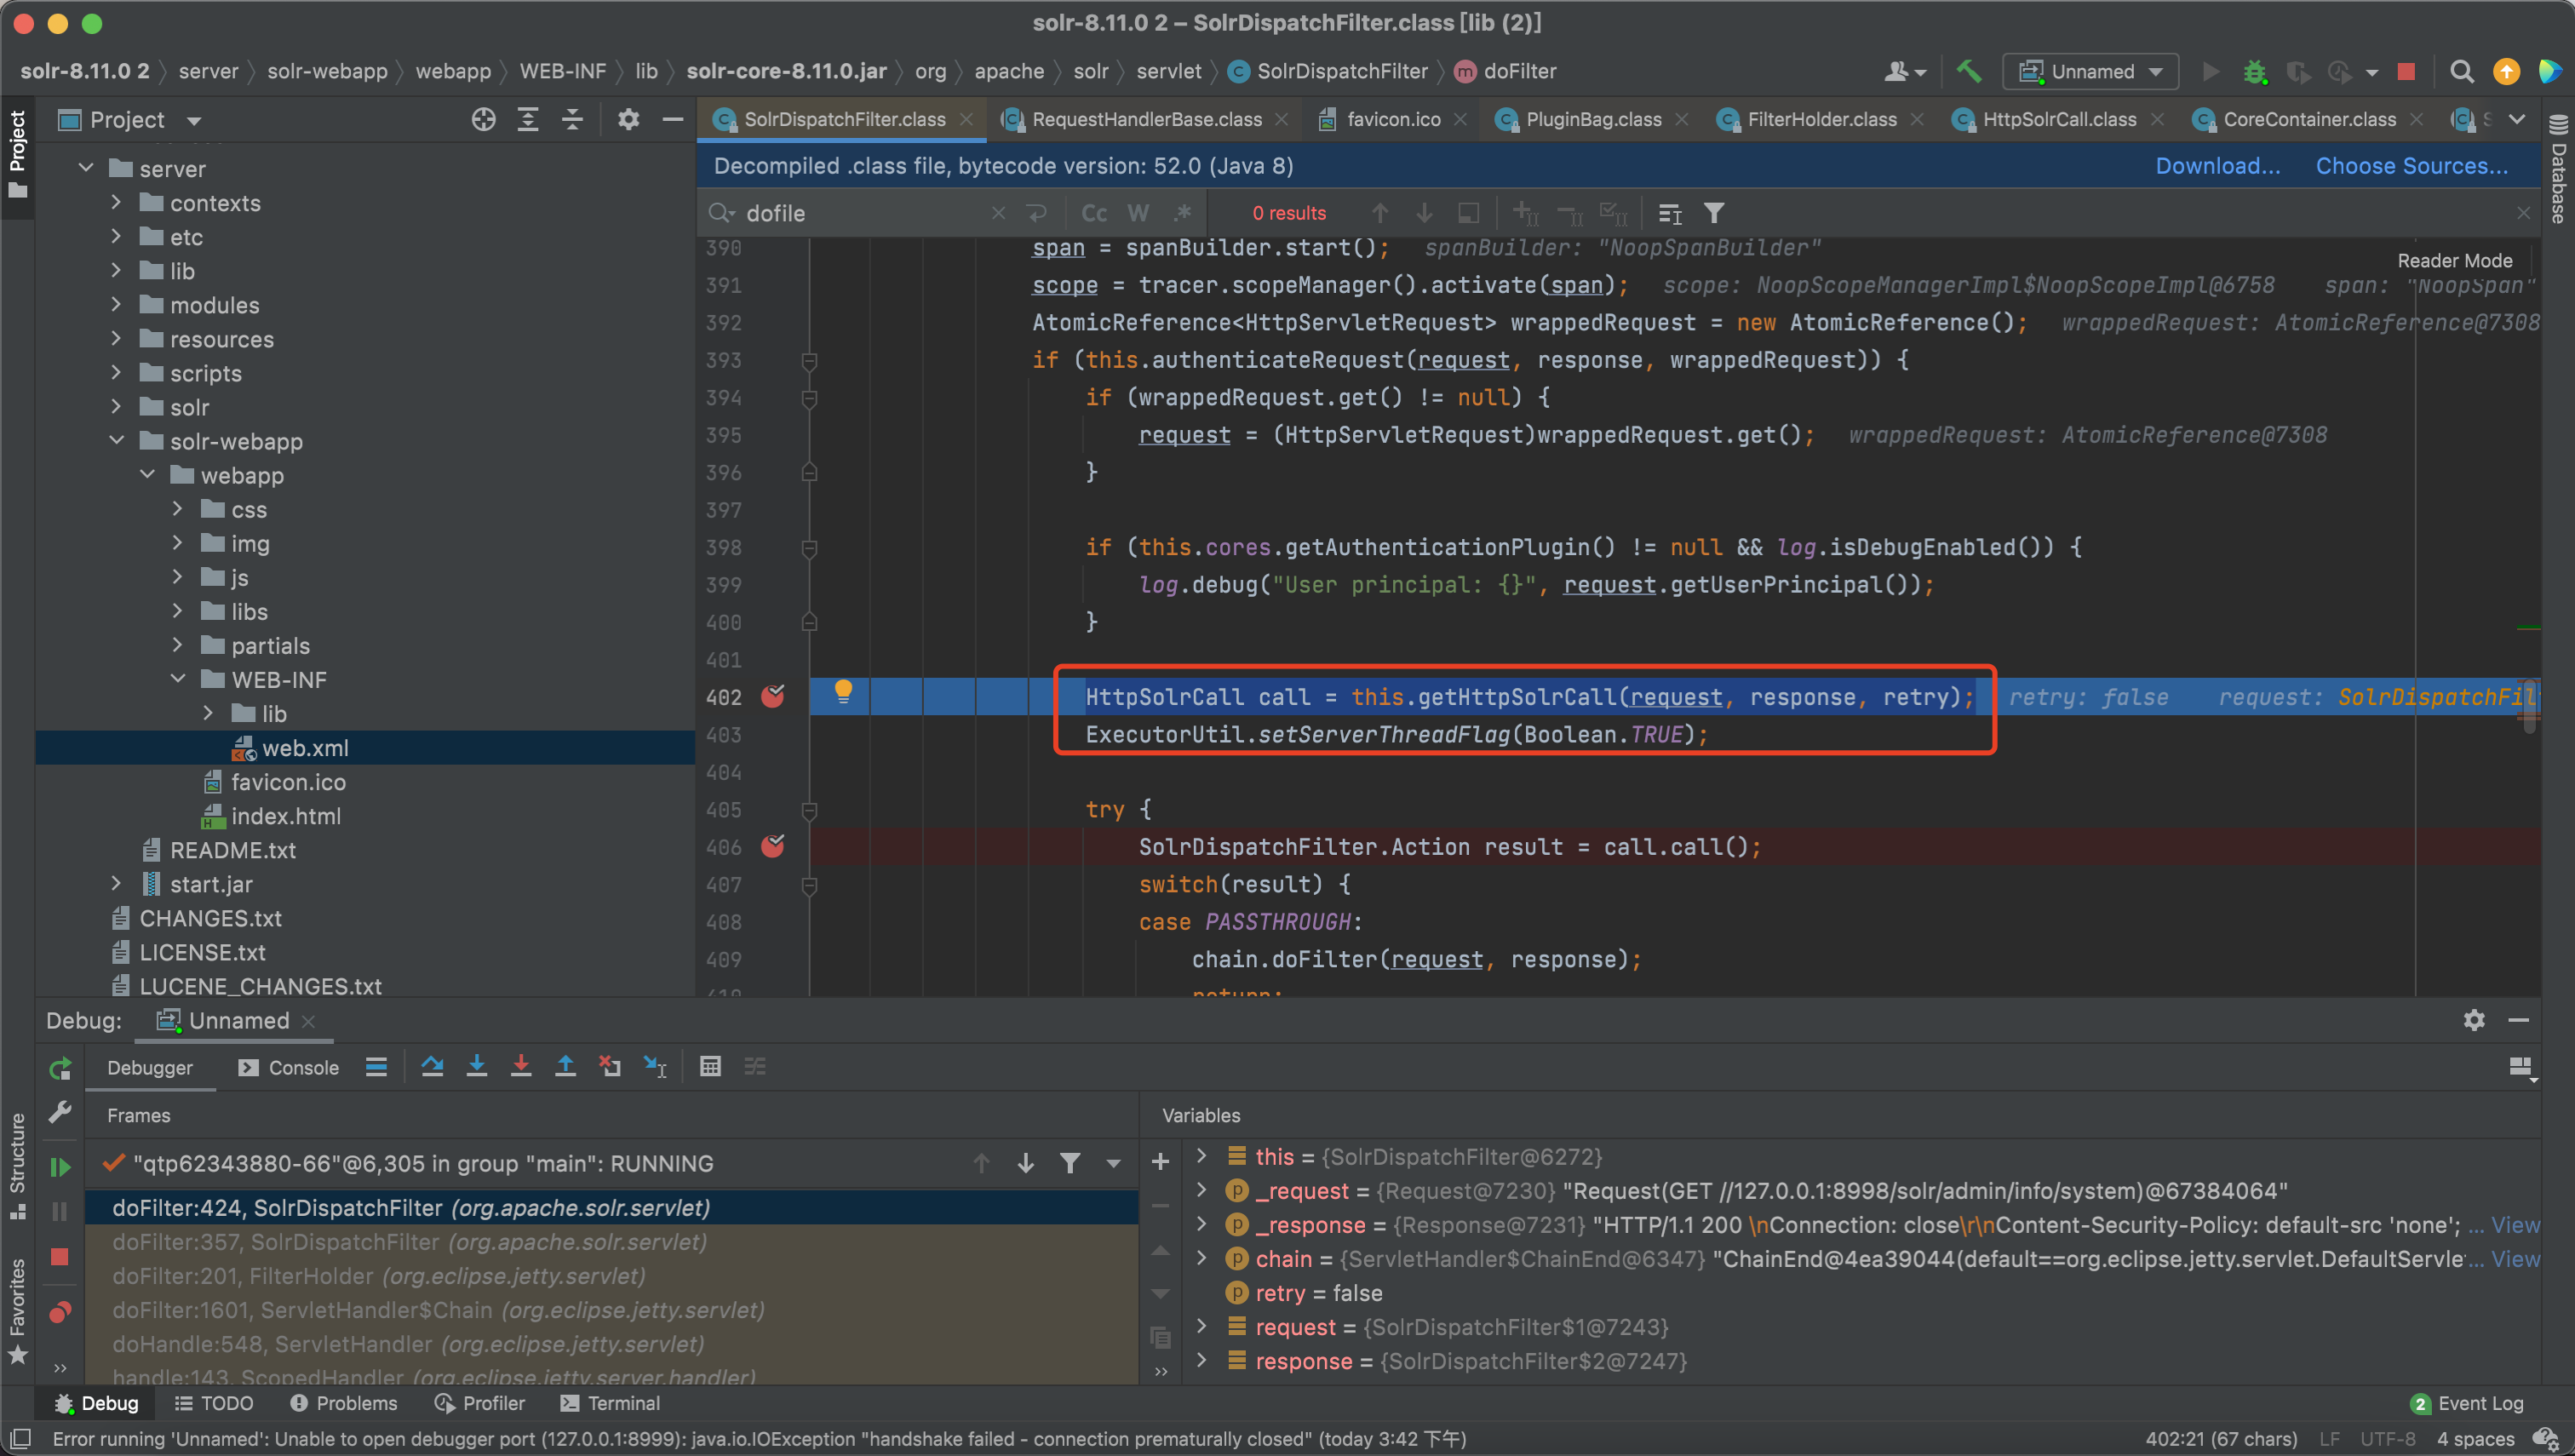
Task: Switch to PluginBag.class tab
Action: pyautogui.click(x=1593, y=120)
